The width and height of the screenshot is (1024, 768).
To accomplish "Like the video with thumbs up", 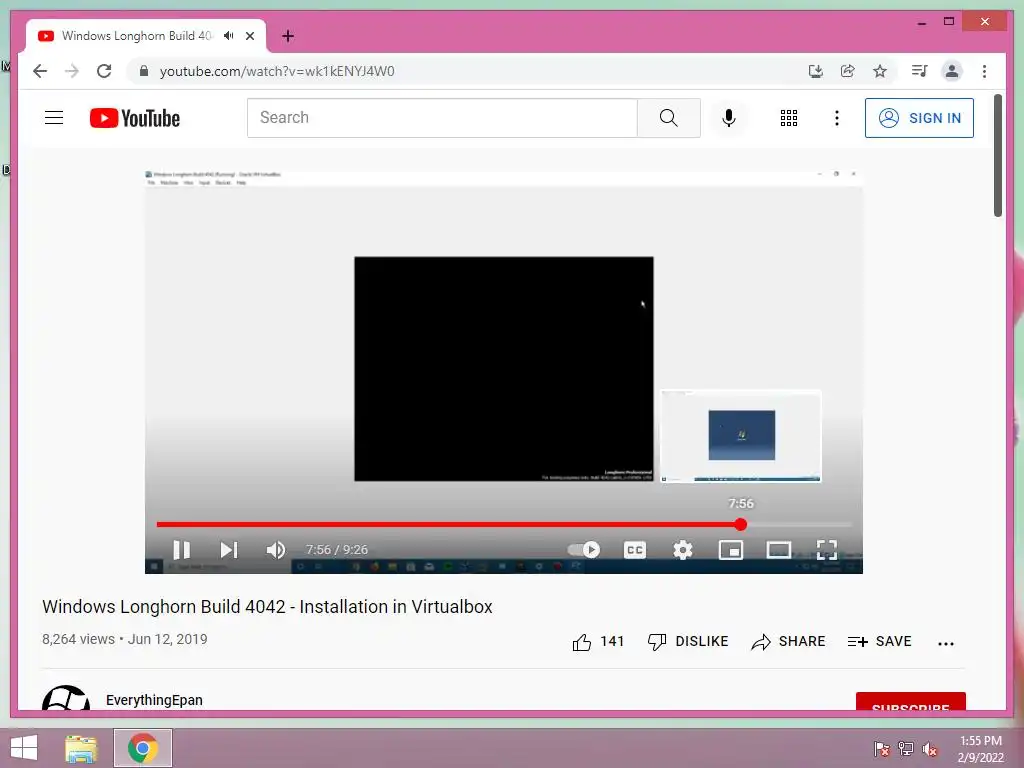I will pos(582,642).
